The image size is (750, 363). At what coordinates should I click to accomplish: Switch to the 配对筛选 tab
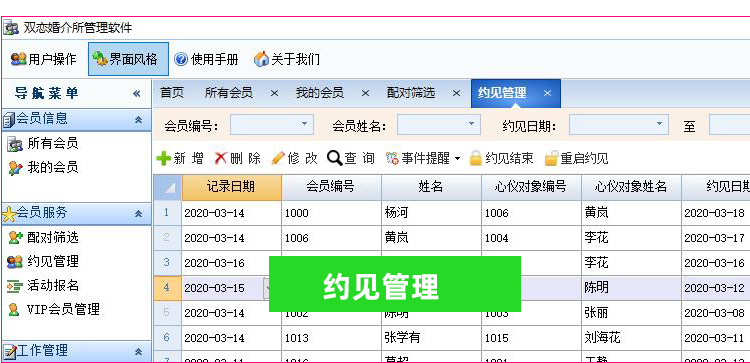(411, 93)
